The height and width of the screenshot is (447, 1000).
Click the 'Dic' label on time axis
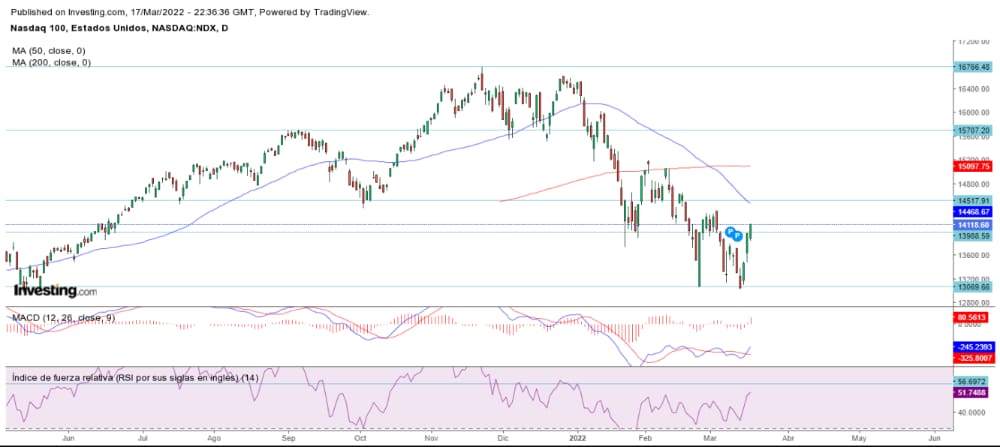pyautogui.click(x=503, y=439)
